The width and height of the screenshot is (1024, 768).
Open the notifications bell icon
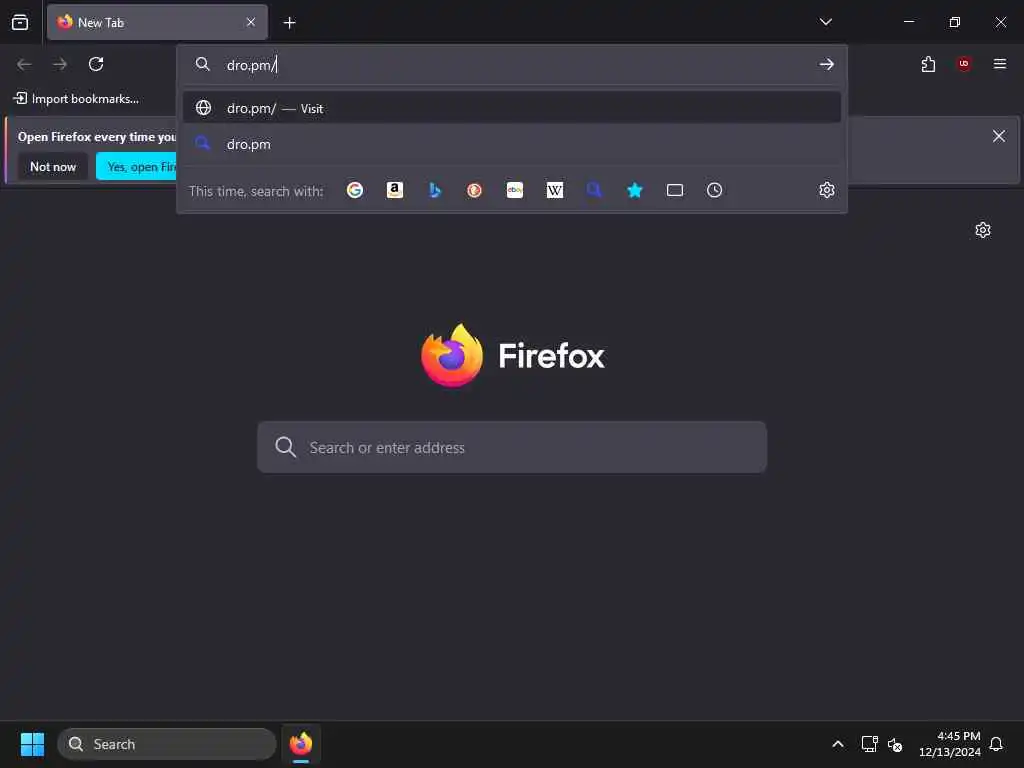tap(996, 744)
